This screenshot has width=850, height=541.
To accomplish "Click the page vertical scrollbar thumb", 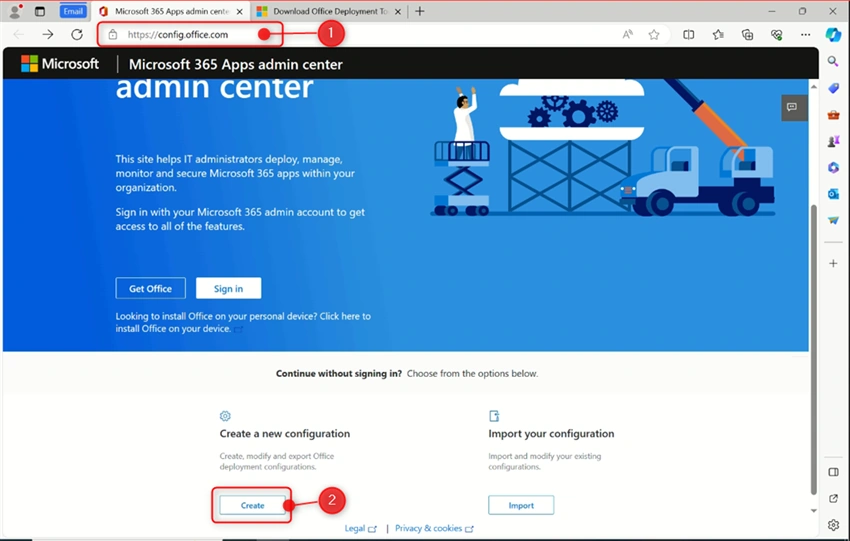I will (813, 350).
